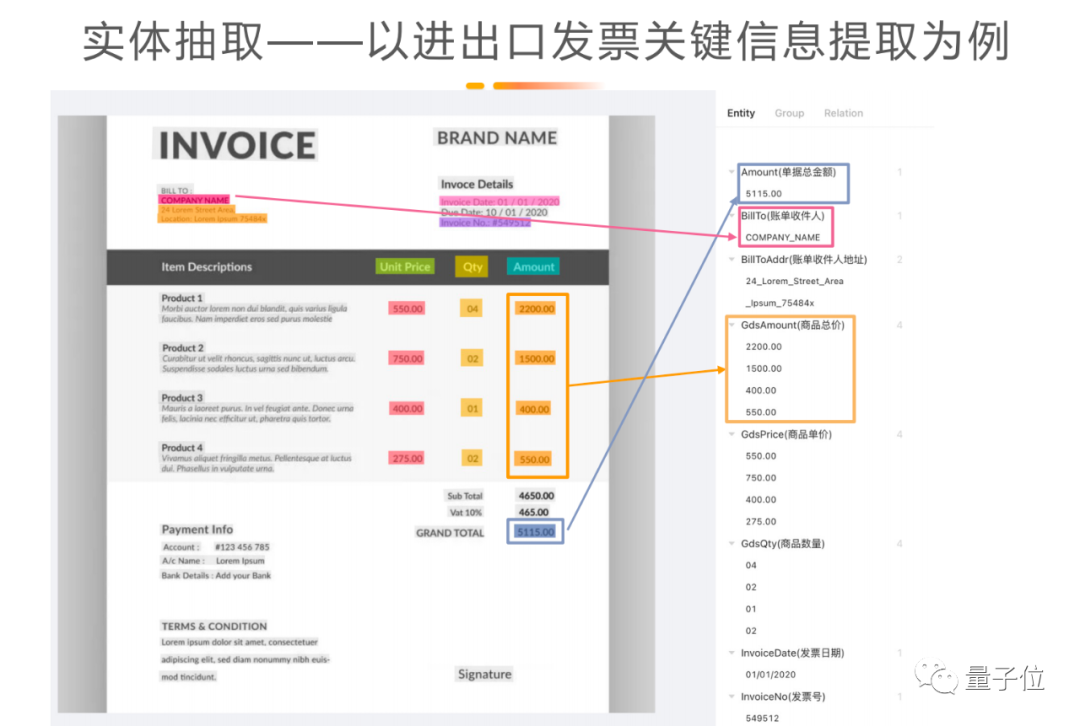This screenshot has height=726, width=1080.
Task: Collapse the GdsAmount(商品总价) group arrow
Action: (x=731, y=325)
